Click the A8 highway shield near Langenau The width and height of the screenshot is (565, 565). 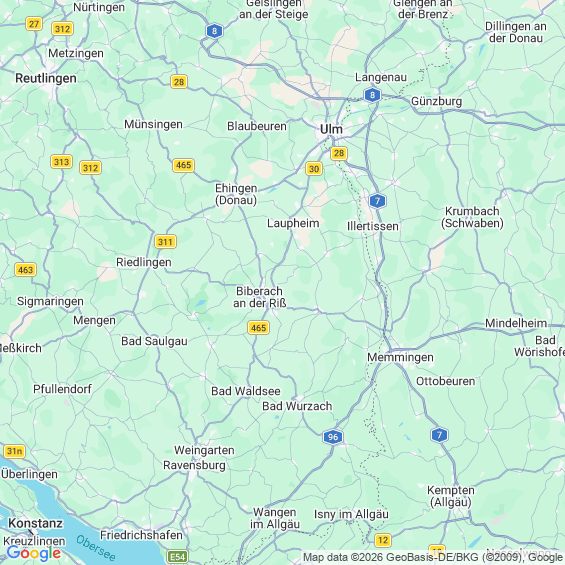tap(372, 95)
